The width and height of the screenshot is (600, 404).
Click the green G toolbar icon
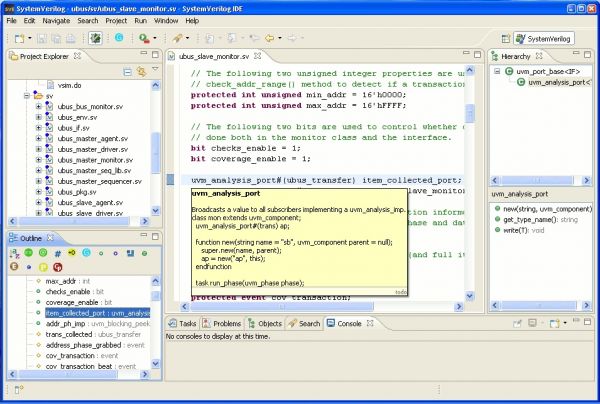coord(119,38)
